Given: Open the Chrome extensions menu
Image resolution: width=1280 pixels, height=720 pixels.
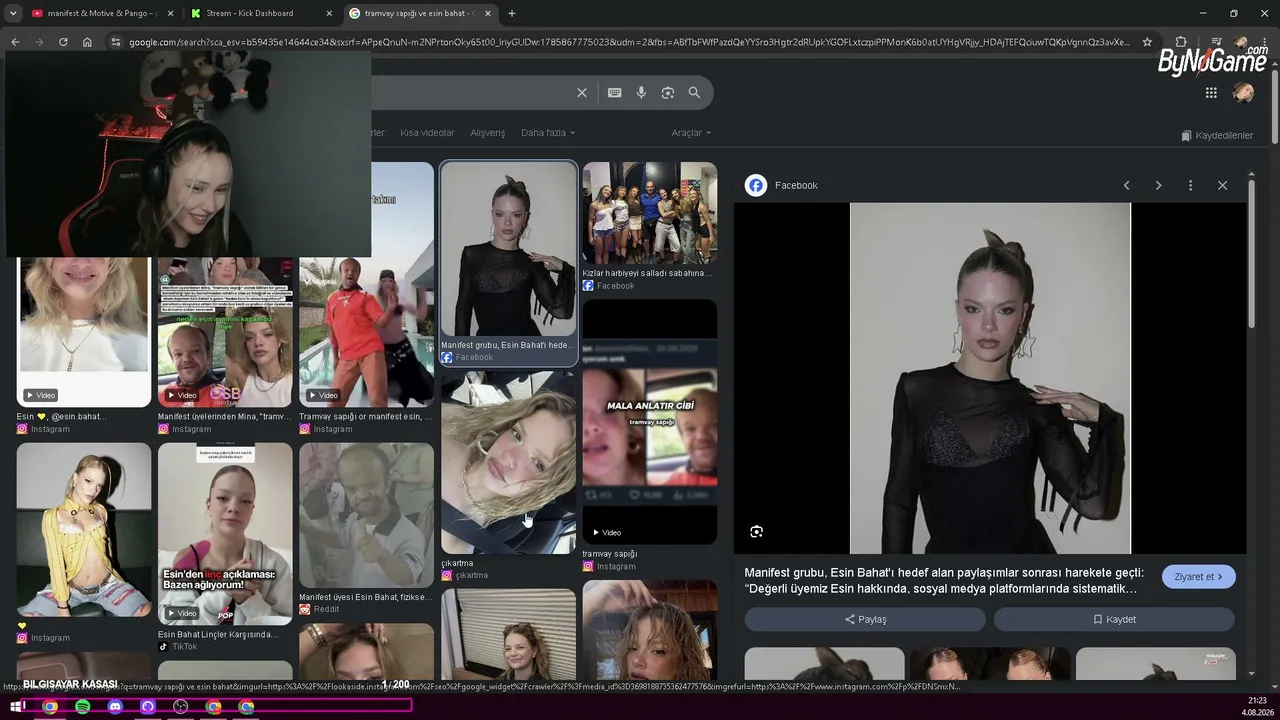Looking at the screenshot, I should coord(1181,42).
